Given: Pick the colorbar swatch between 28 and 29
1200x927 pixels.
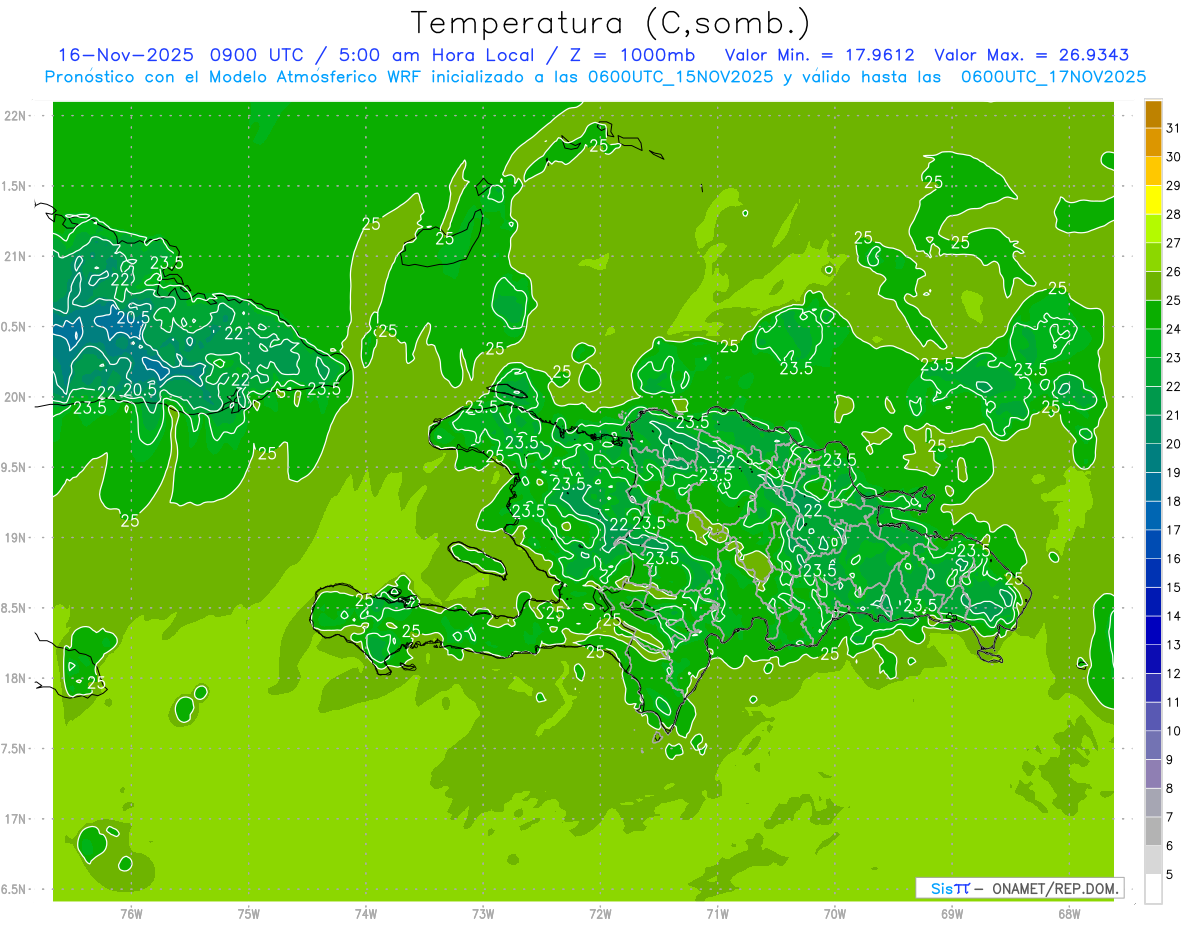Looking at the screenshot, I should point(1153,200).
